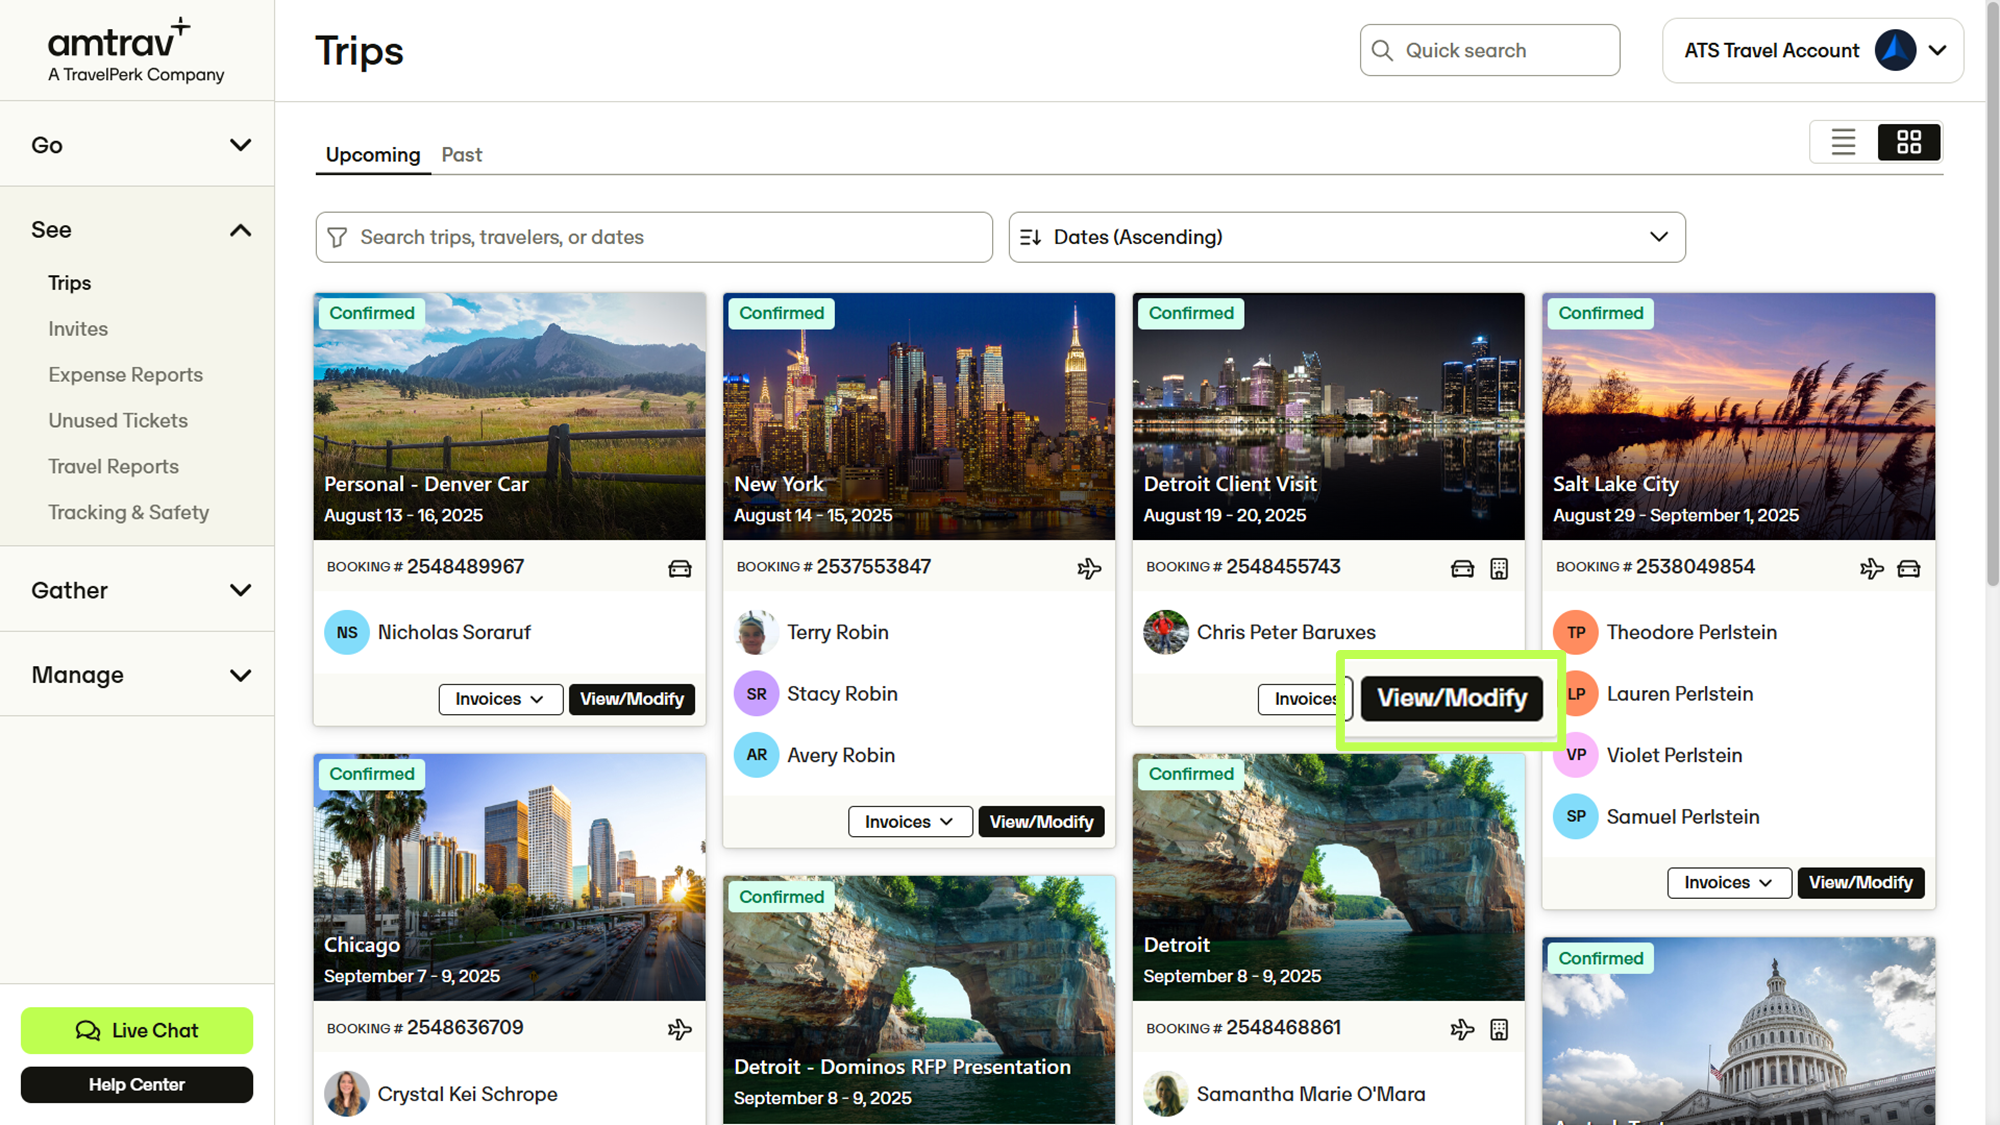Click the car icon on Salt Lake City booking
Screen dimensions: 2000x1125
[1909, 568]
